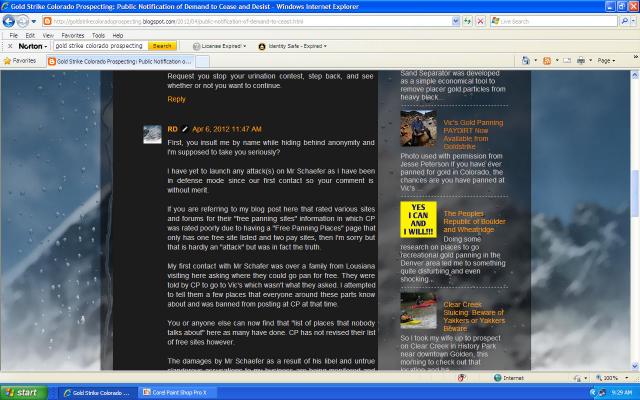Click the 100% zoom level button

point(607,378)
